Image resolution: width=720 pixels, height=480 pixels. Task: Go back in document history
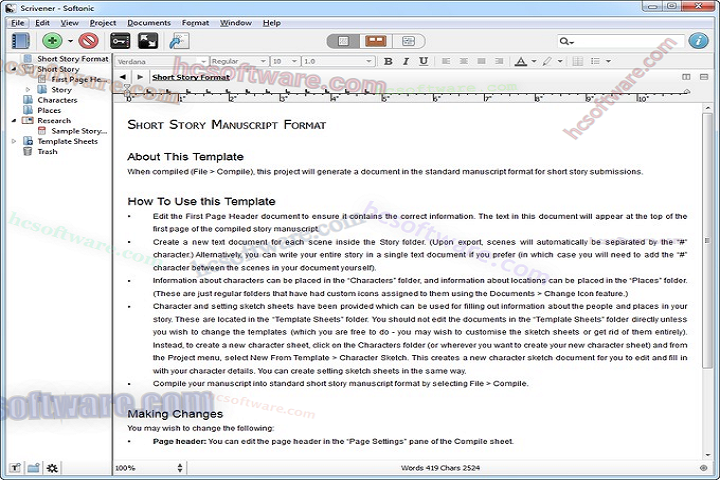pyautogui.click(x=122, y=77)
